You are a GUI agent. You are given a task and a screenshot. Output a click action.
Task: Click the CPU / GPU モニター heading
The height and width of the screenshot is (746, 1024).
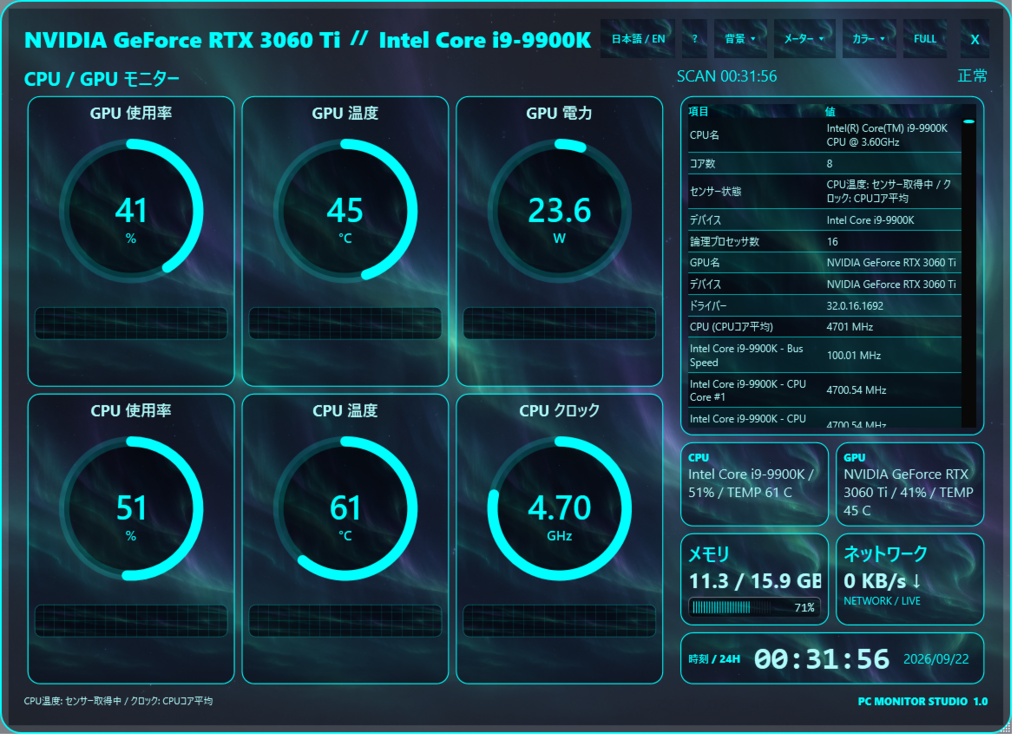[x=103, y=80]
